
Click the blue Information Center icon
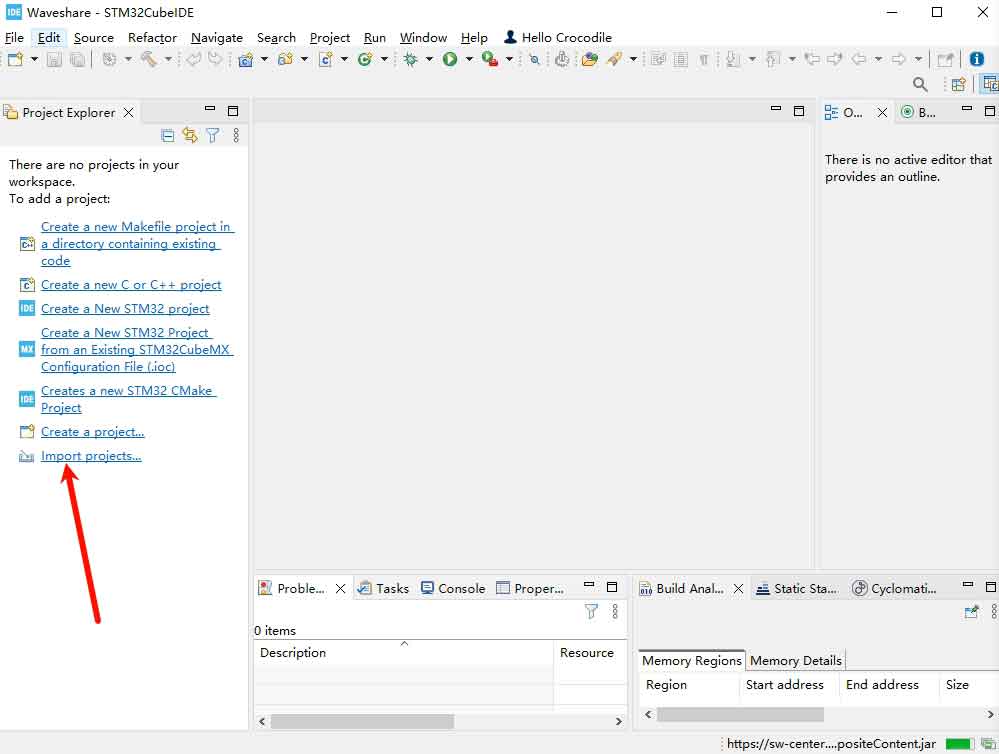pos(977,60)
